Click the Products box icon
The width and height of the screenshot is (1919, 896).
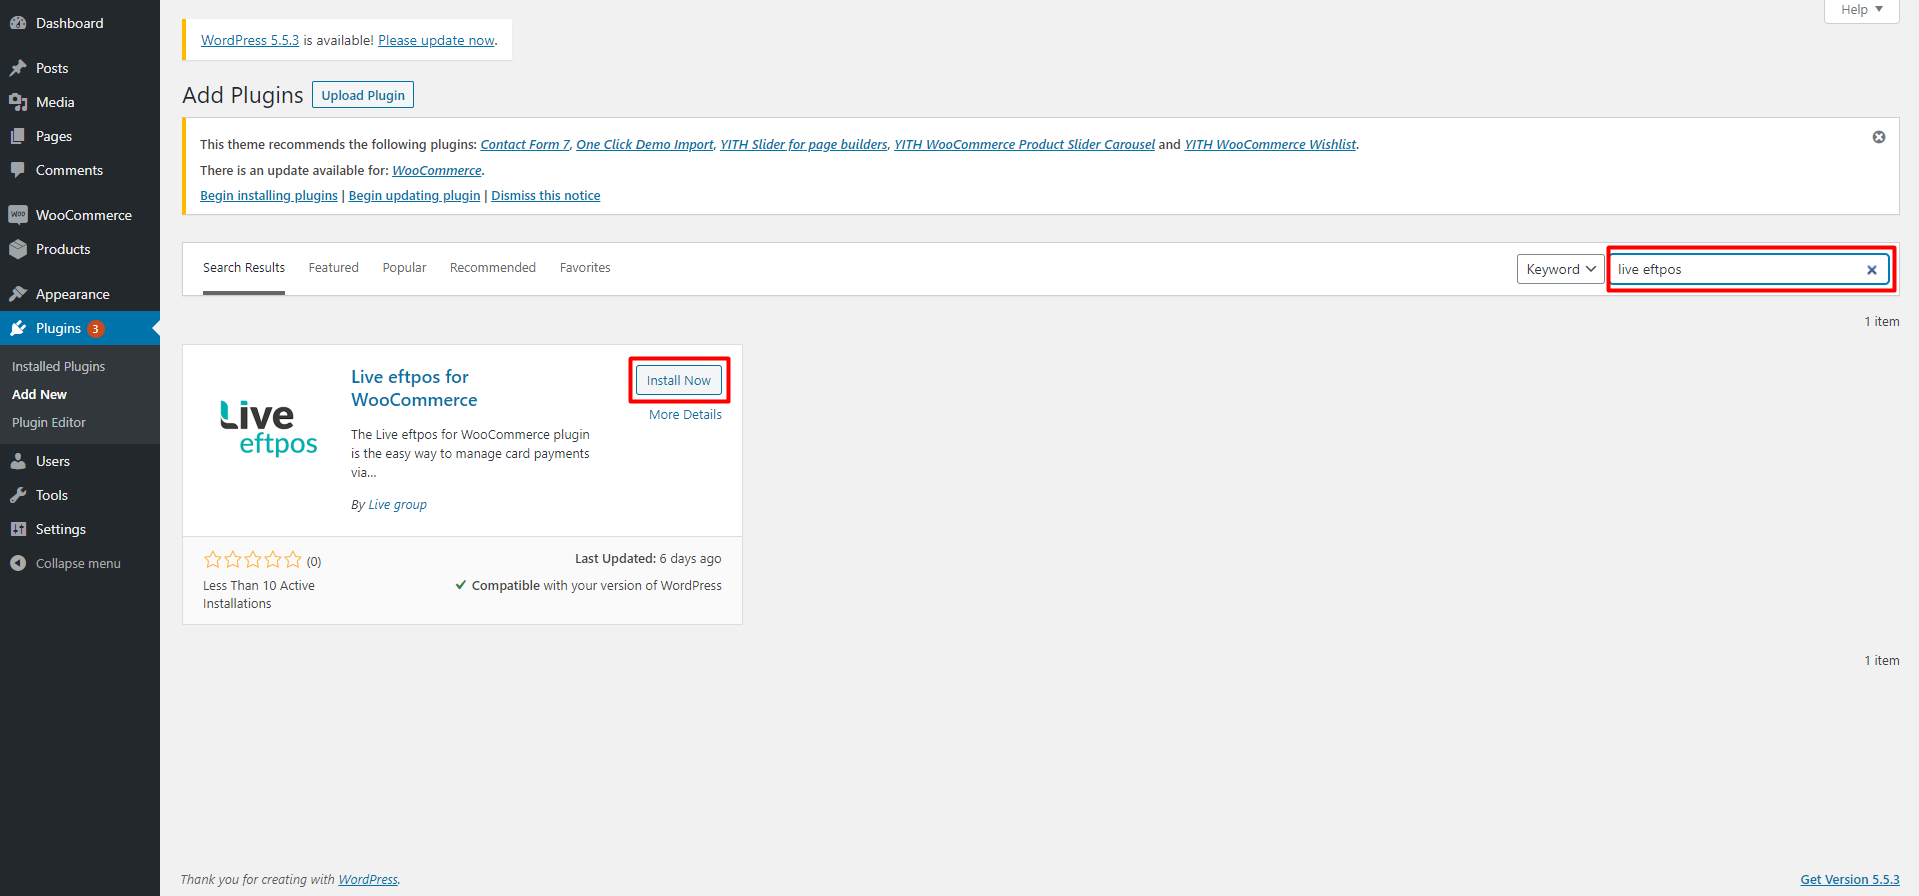click(x=18, y=249)
